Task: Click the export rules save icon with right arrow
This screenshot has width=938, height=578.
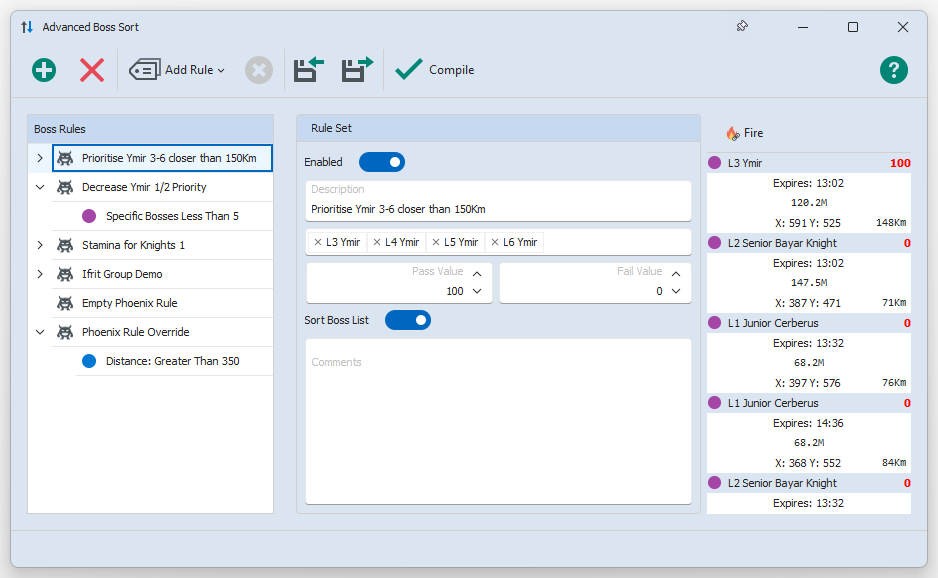Action: pos(356,70)
